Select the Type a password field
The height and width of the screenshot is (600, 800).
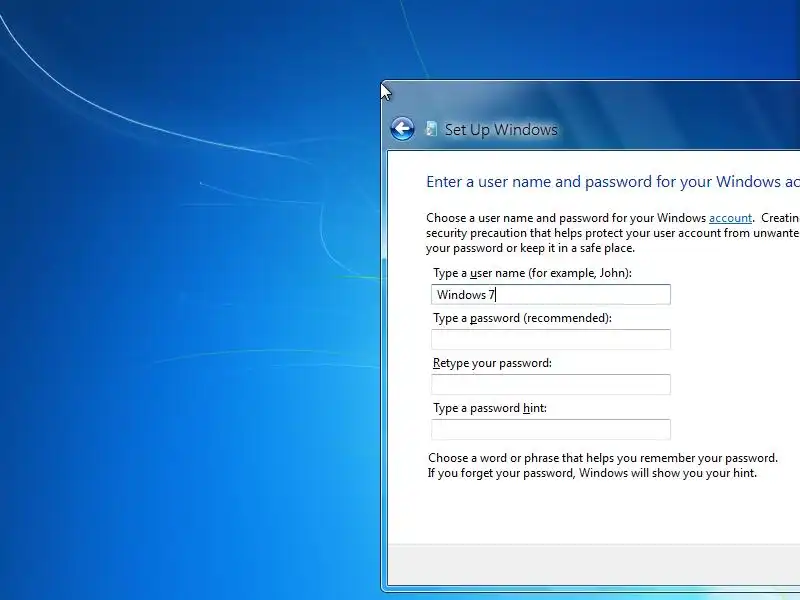tap(551, 339)
